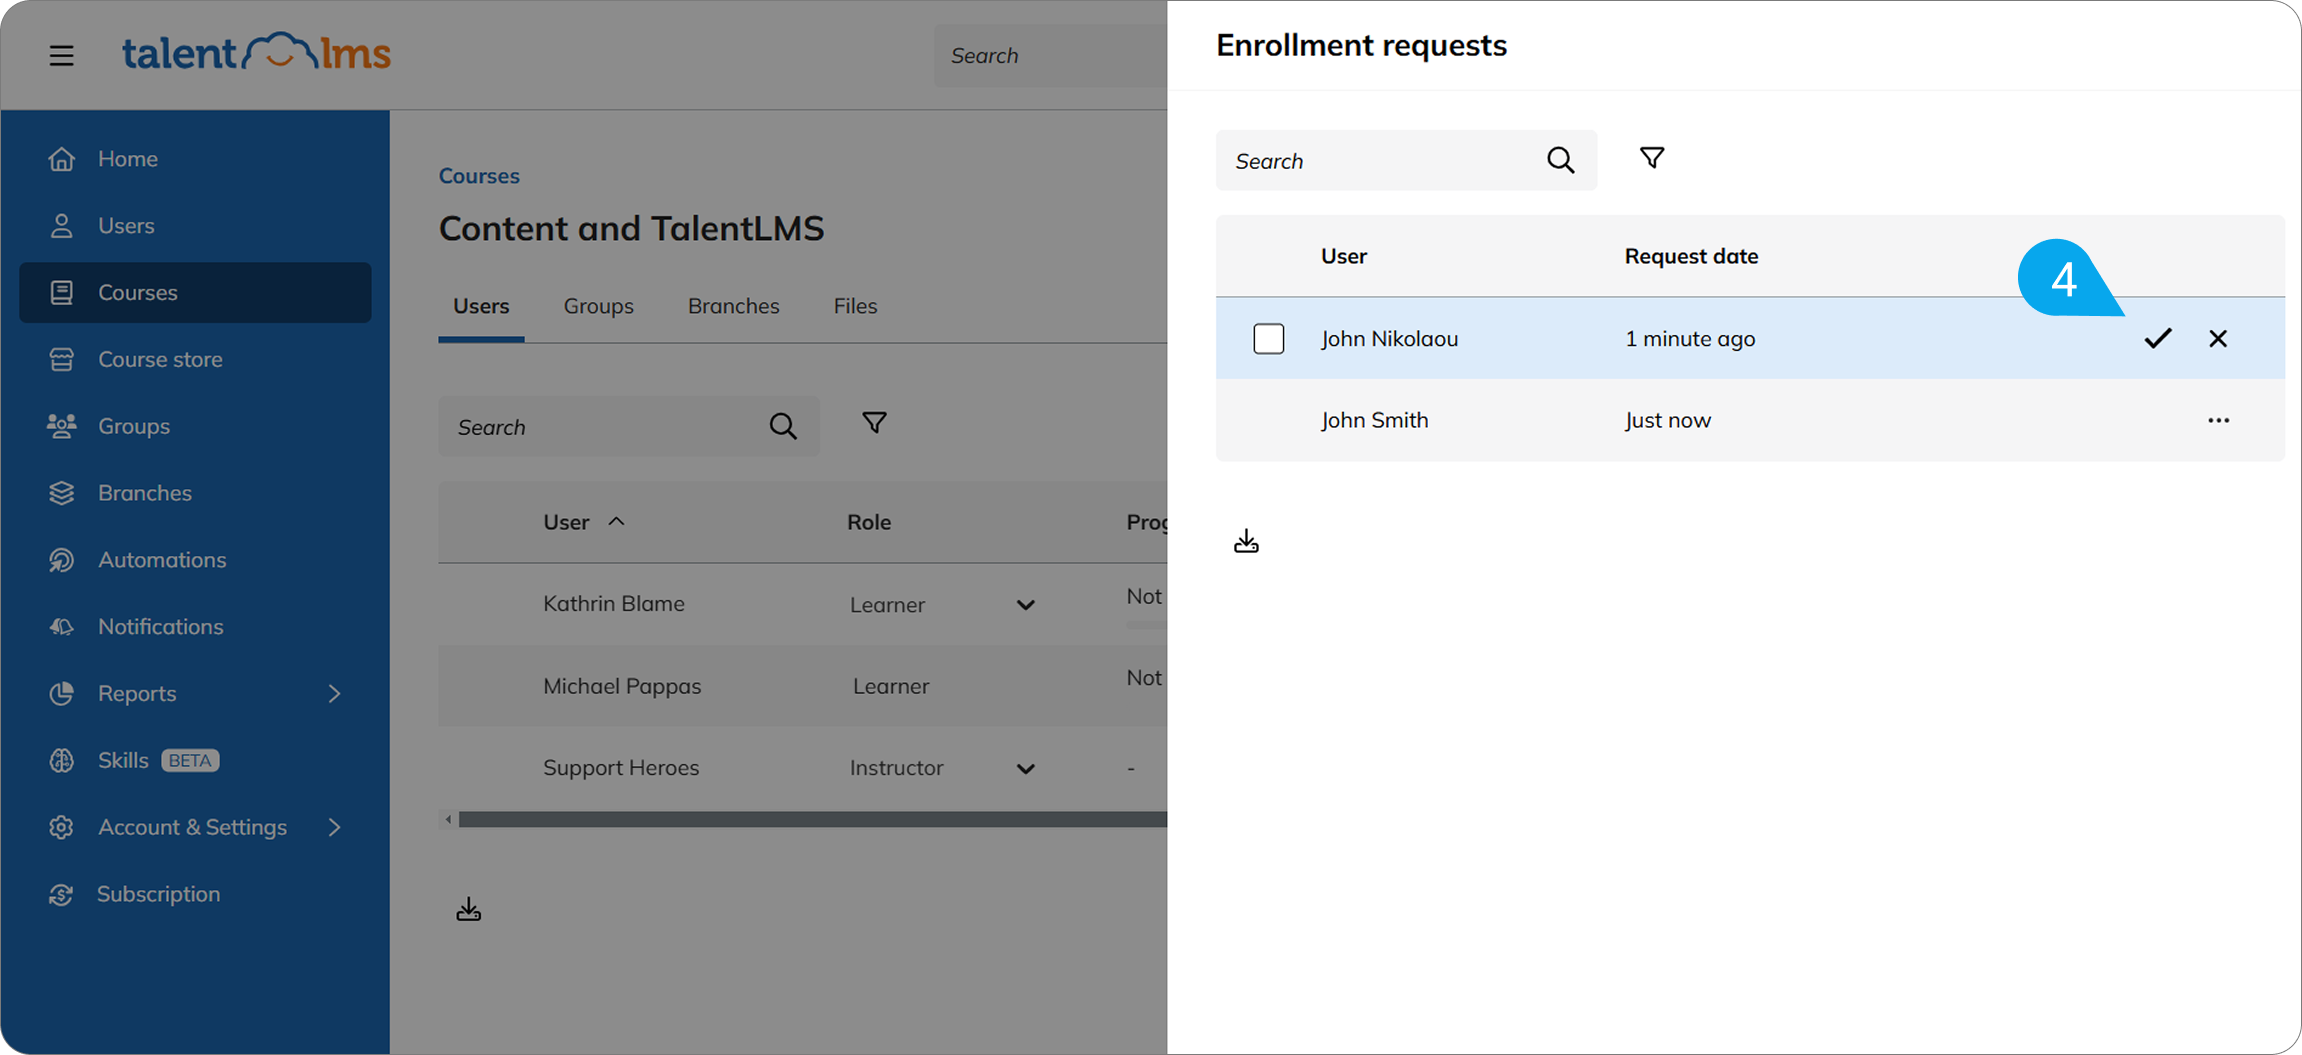
Task: Click 'Just now' request date
Action: coord(1668,420)
